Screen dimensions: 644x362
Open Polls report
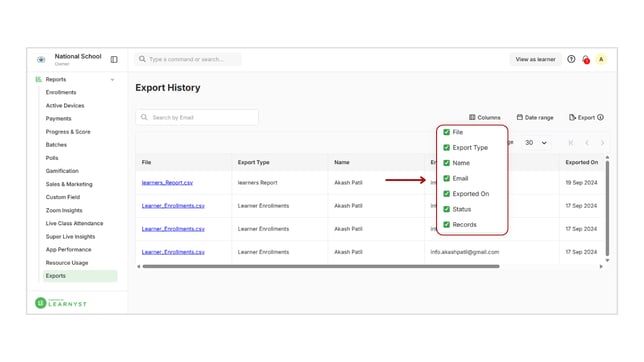coord(52,158)
